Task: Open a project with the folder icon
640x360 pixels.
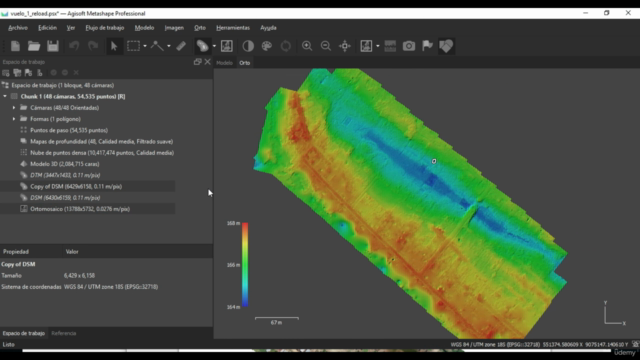Action: click(34, 46)
